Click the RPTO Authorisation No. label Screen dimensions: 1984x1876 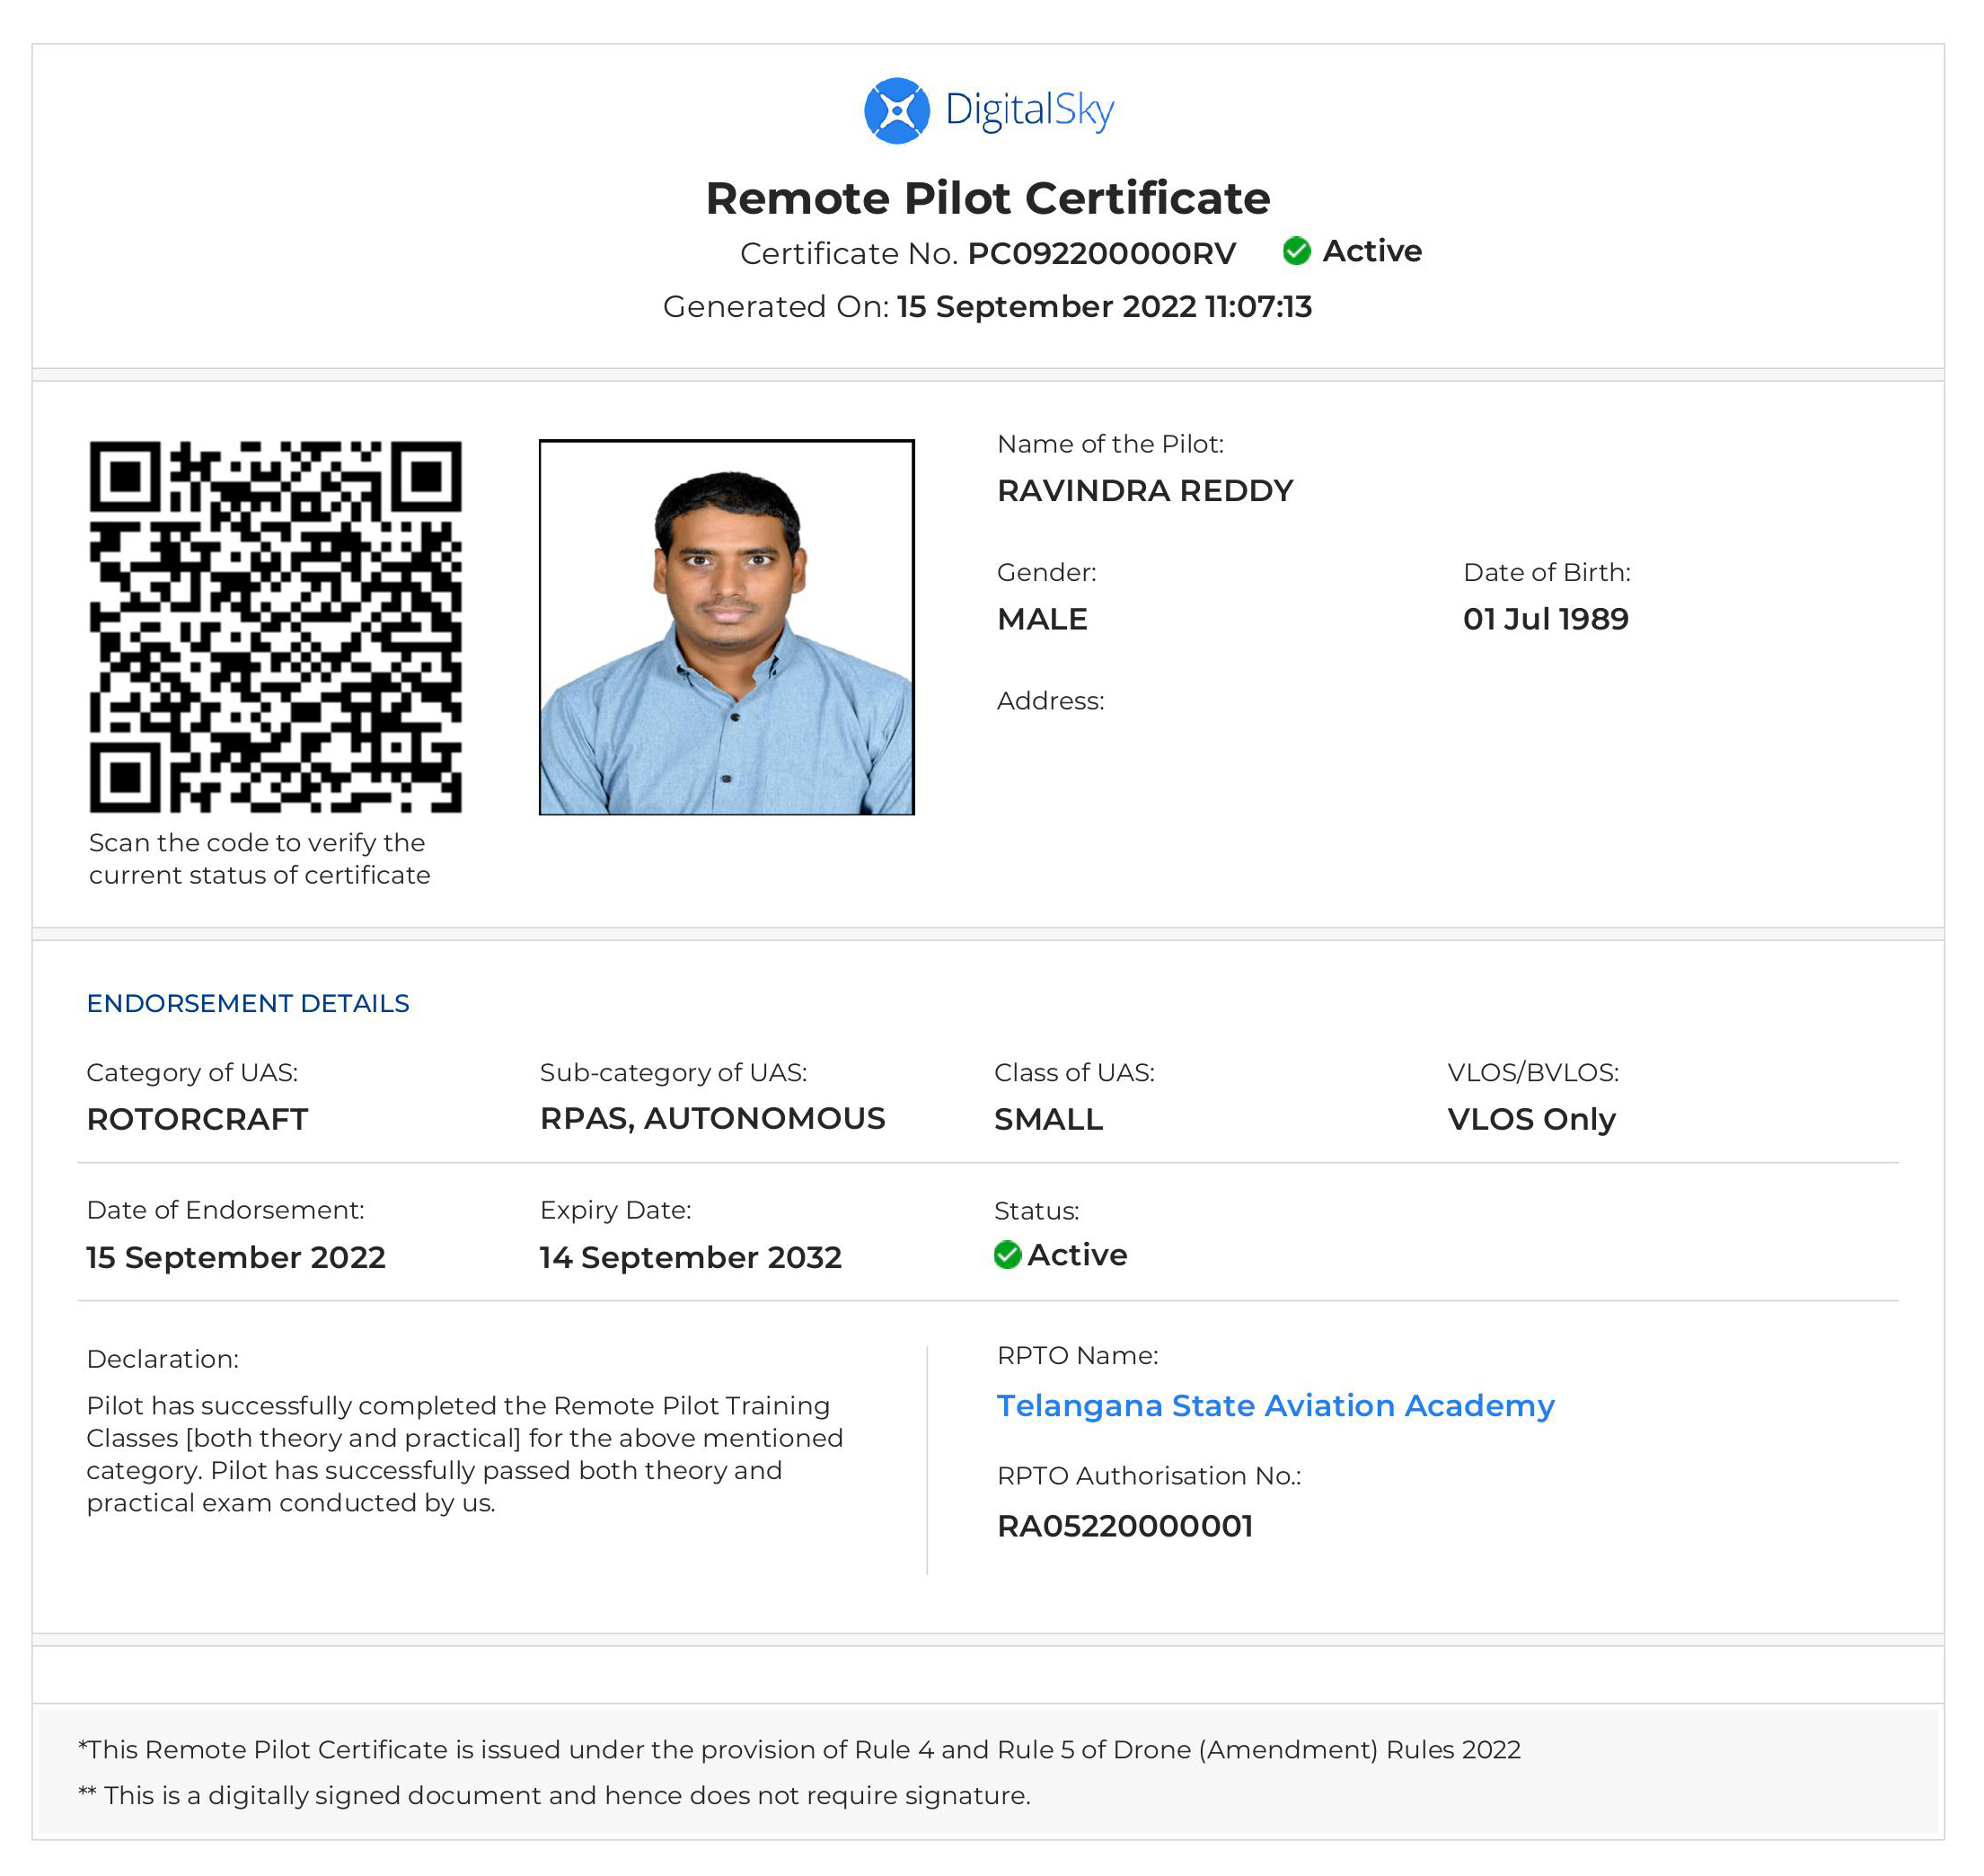coord(1149,1476)
